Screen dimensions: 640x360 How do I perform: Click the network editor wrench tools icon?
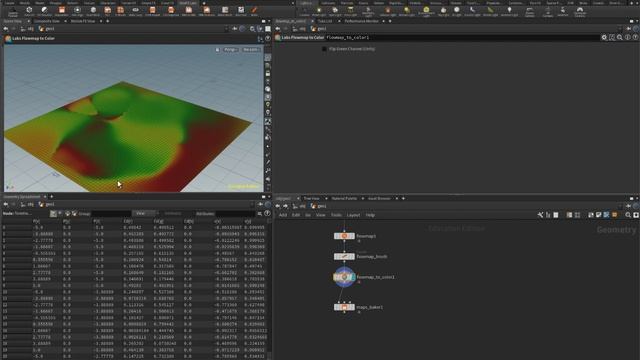tap(540, 215)
